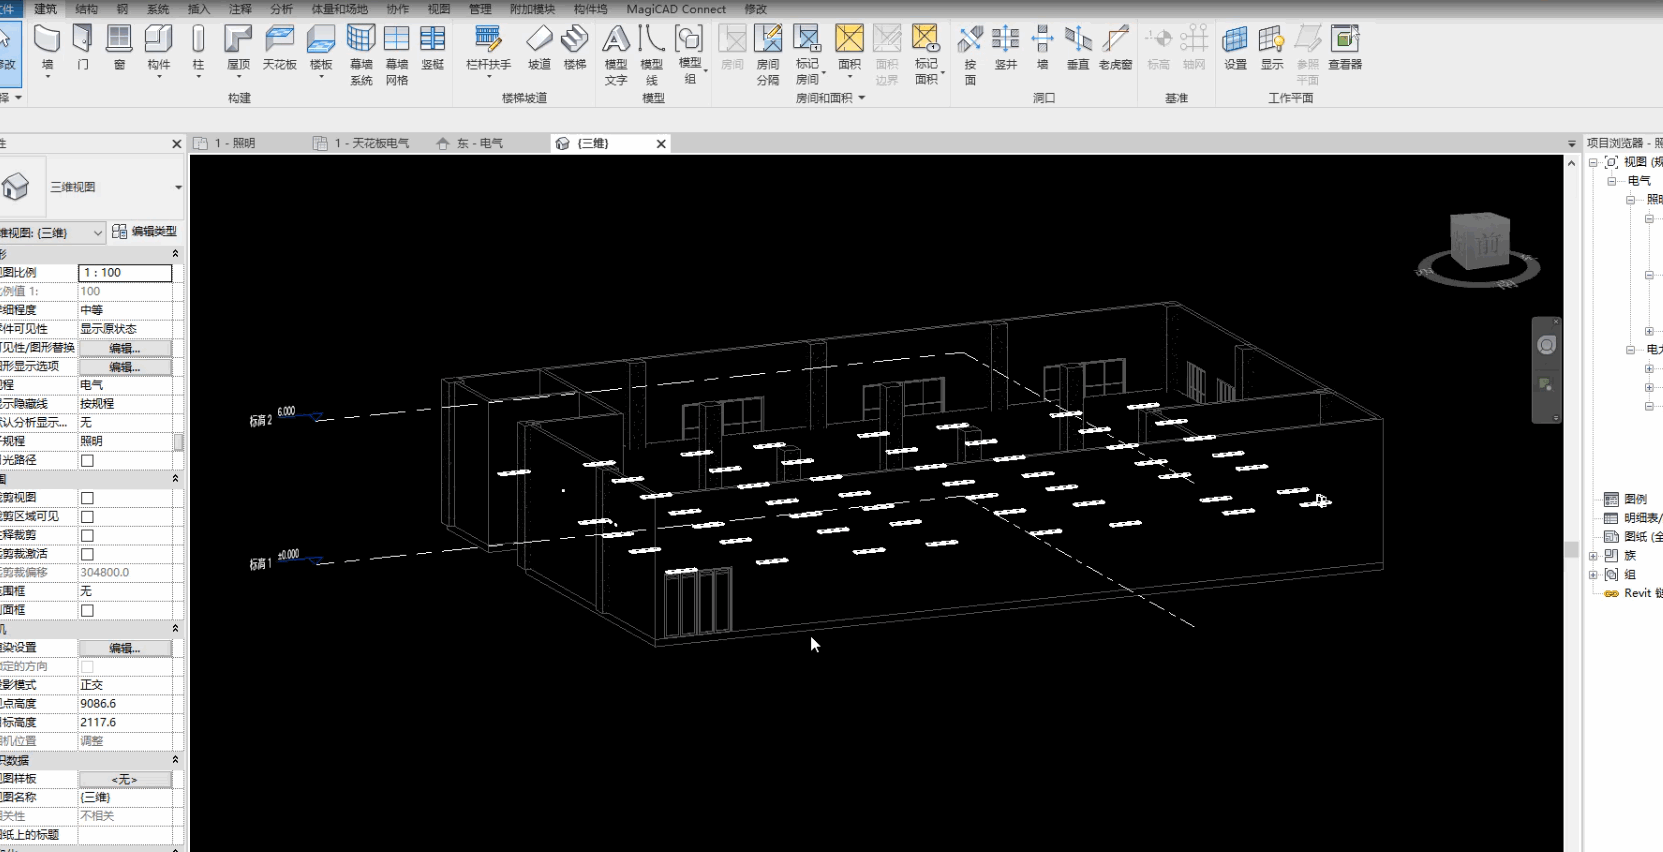The width and height of the screenshot is (1663, 852).
Task: Enable the 裁剪视图 checkbox
Action: [x=87, y=498]
